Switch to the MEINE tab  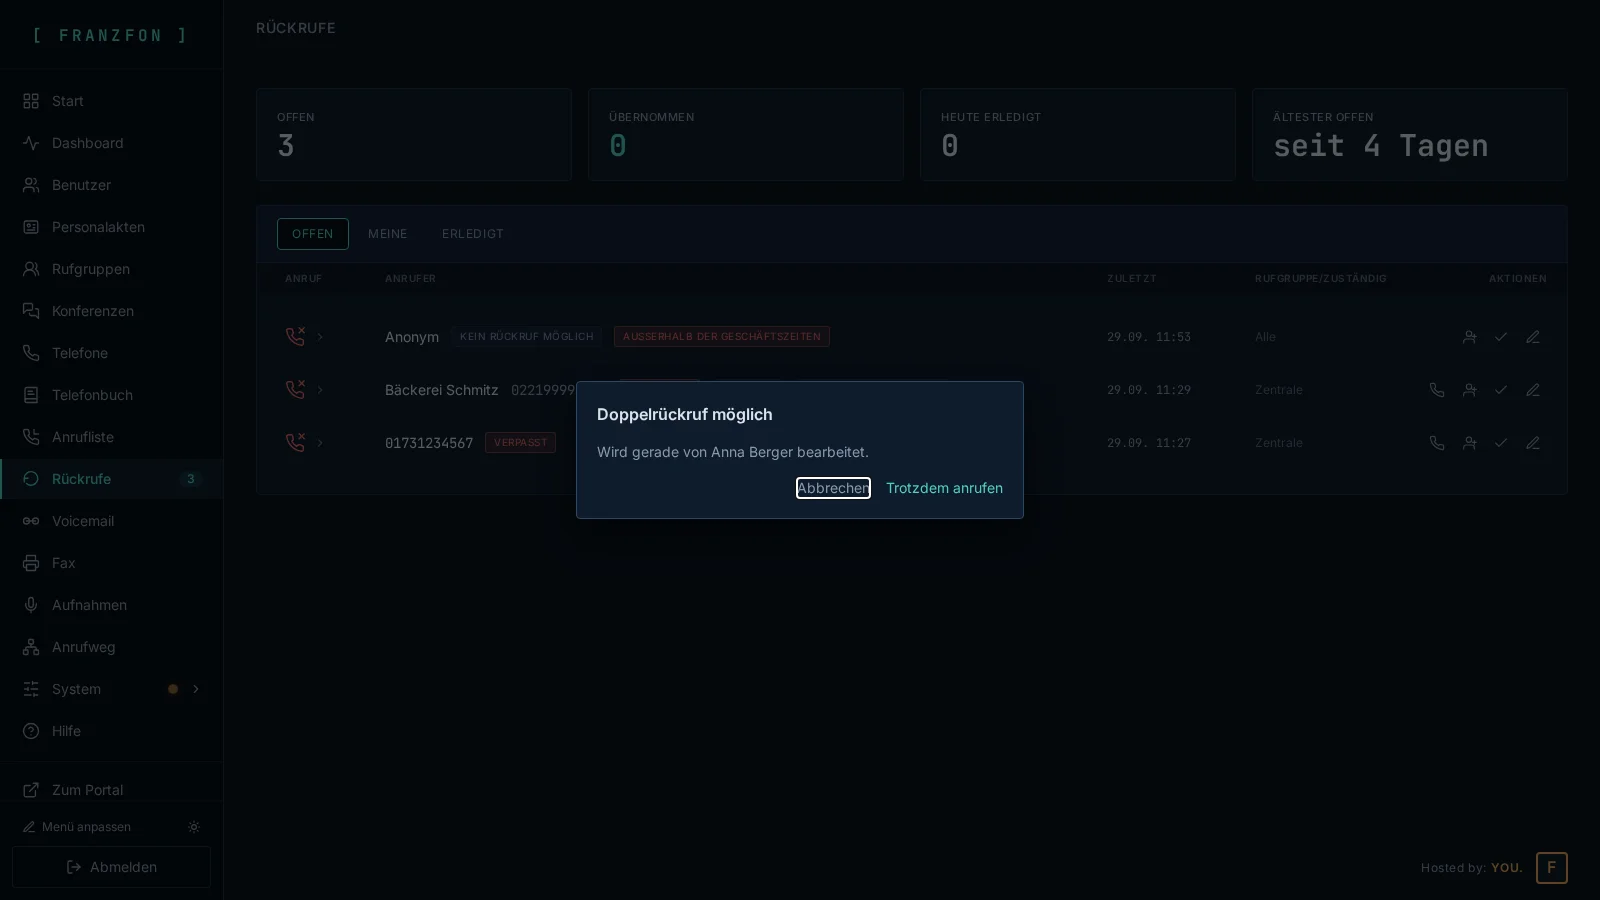coord(388,234)
